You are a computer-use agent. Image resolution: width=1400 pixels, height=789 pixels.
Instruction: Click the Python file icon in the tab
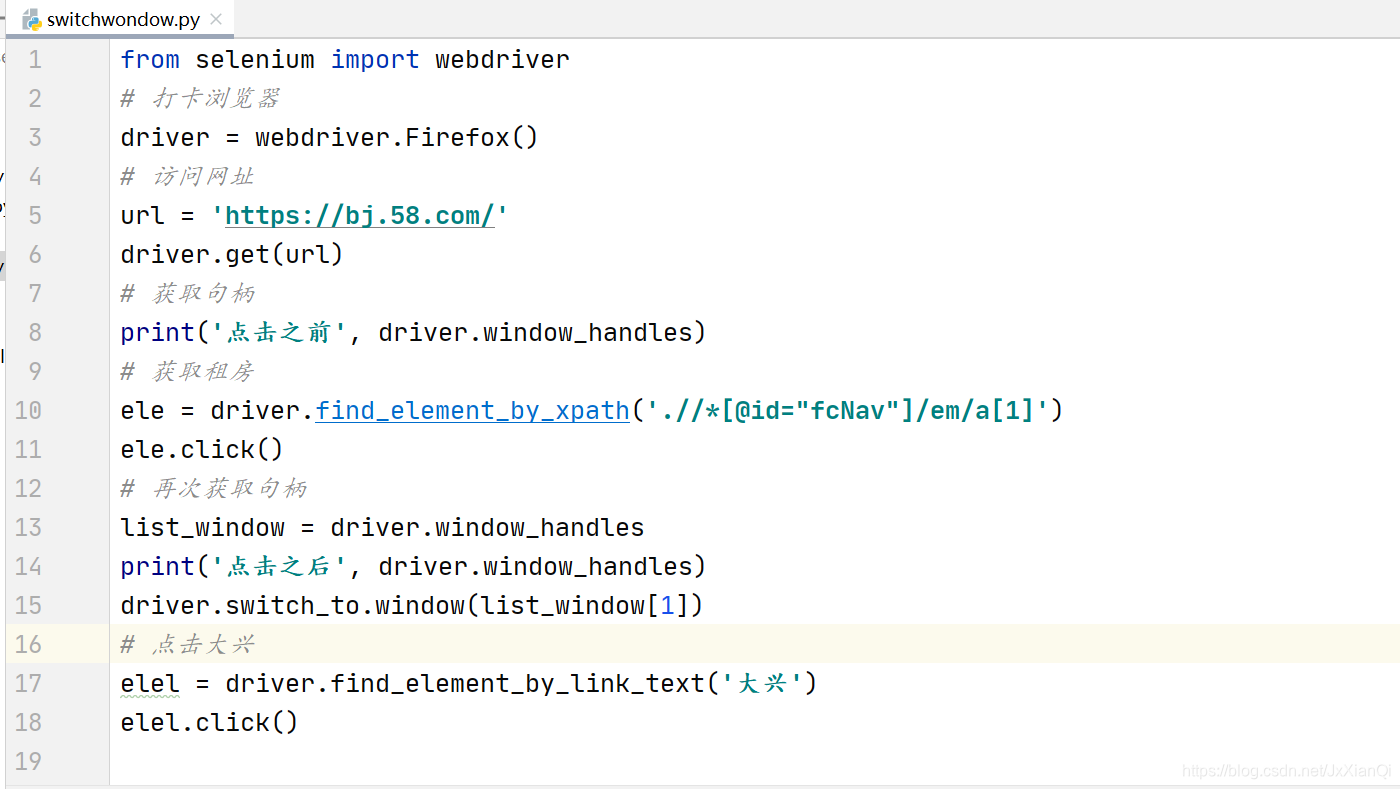pos(32,19)
